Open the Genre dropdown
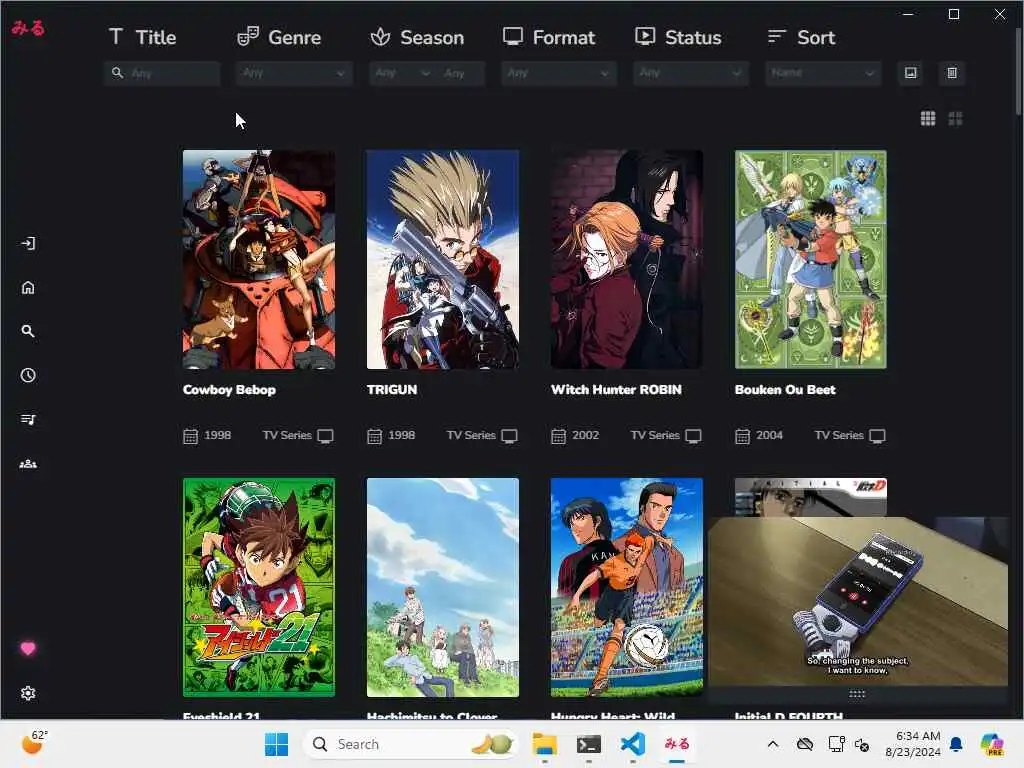Viewport: 1024px width, 768px height. point(294,73)
